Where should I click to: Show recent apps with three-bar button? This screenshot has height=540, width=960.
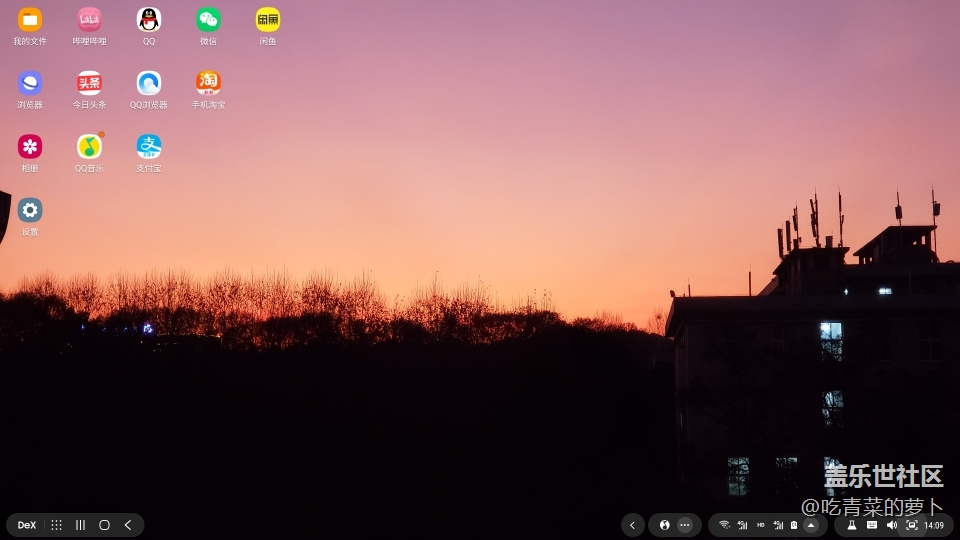pyautogui.click(x=80, y=525)
